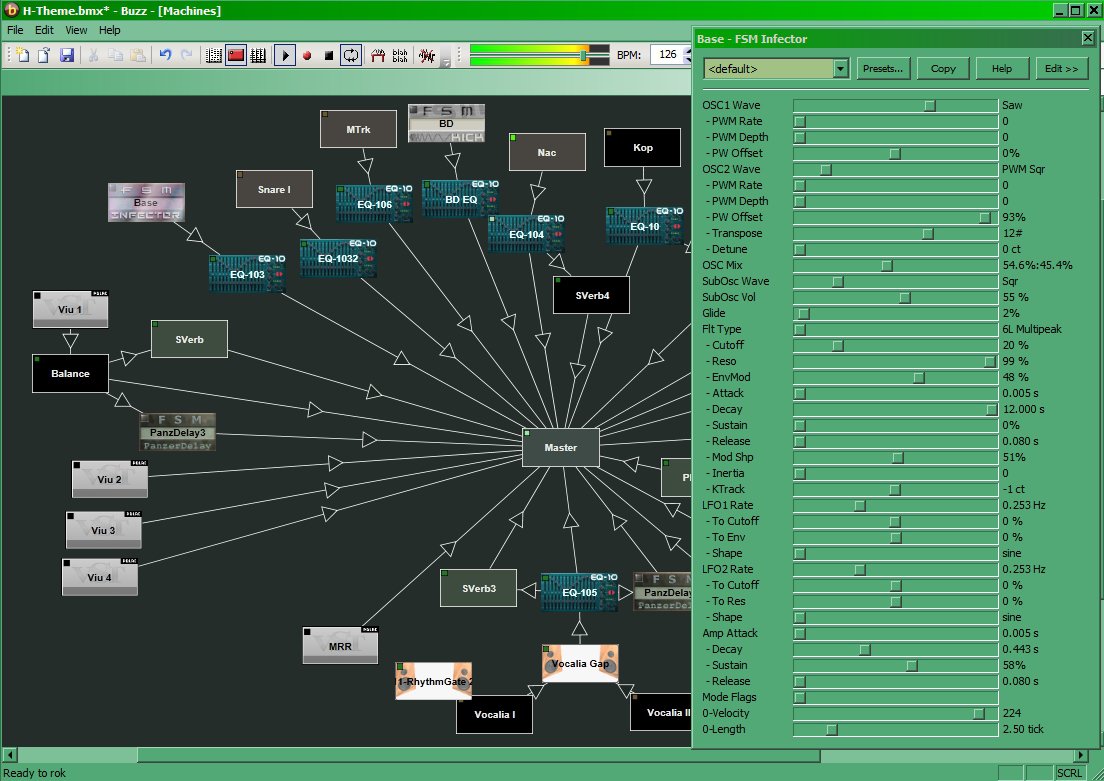Click the toolbar overflow chevron

(446, 62)
